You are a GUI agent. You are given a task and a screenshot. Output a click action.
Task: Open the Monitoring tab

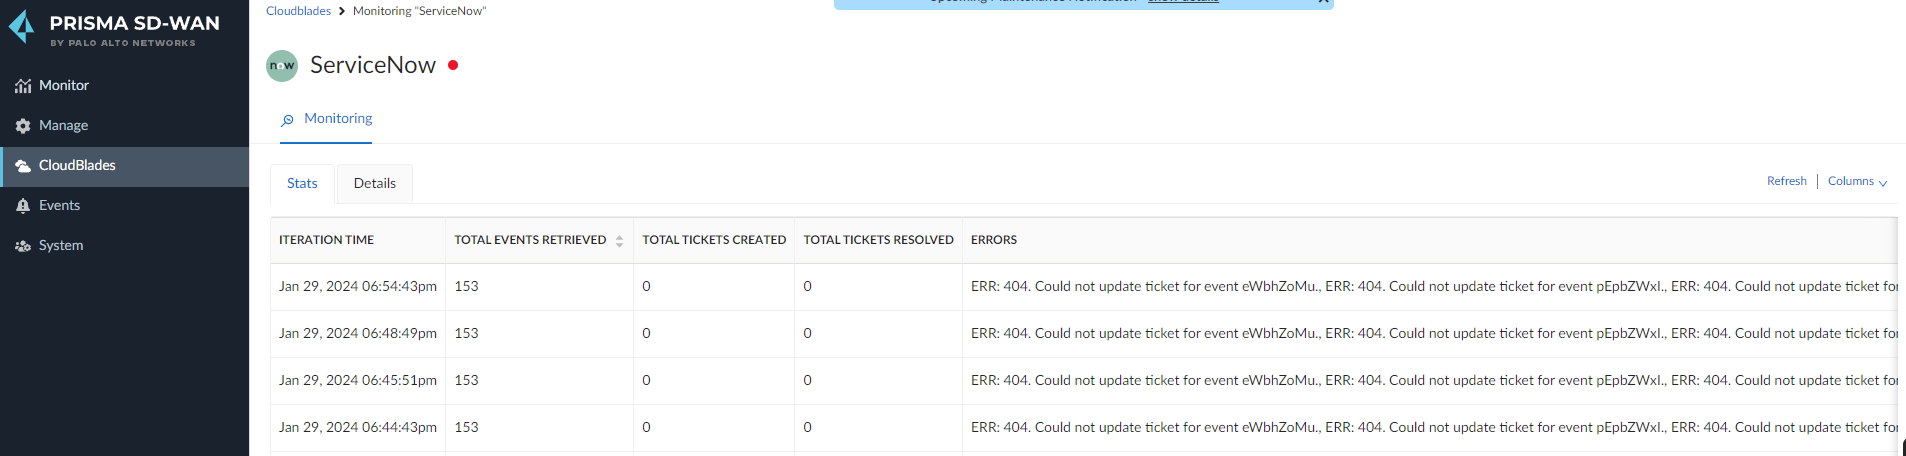click(x=337, y=119)
